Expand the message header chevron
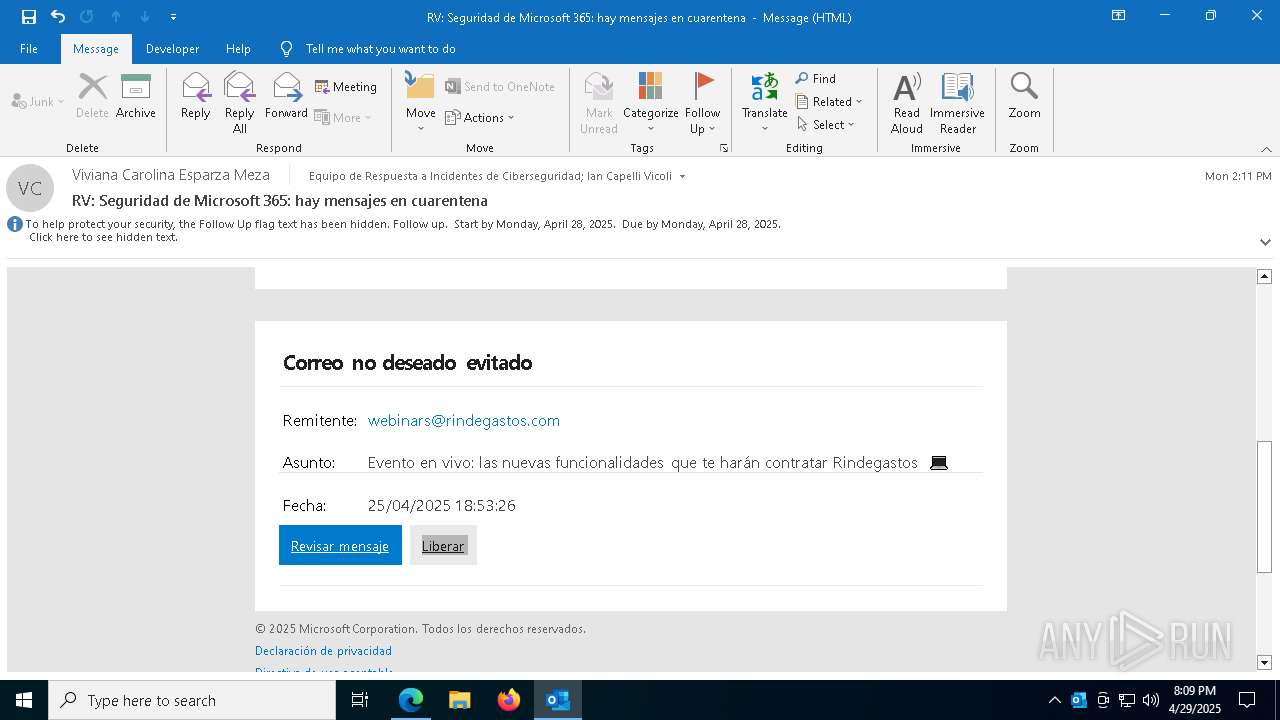Viewport: 1280px width, 720px height. tap(1265, 242)
